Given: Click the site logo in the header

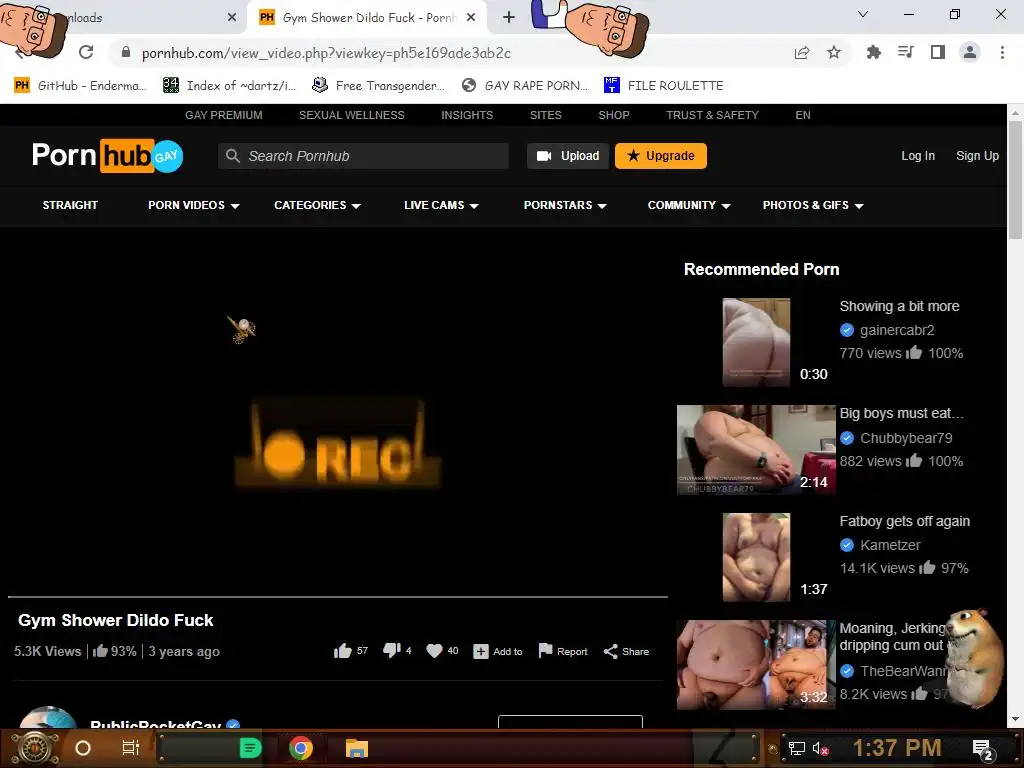Looking at the screenshot, I should pyautogui.click(x=108, y=155).
